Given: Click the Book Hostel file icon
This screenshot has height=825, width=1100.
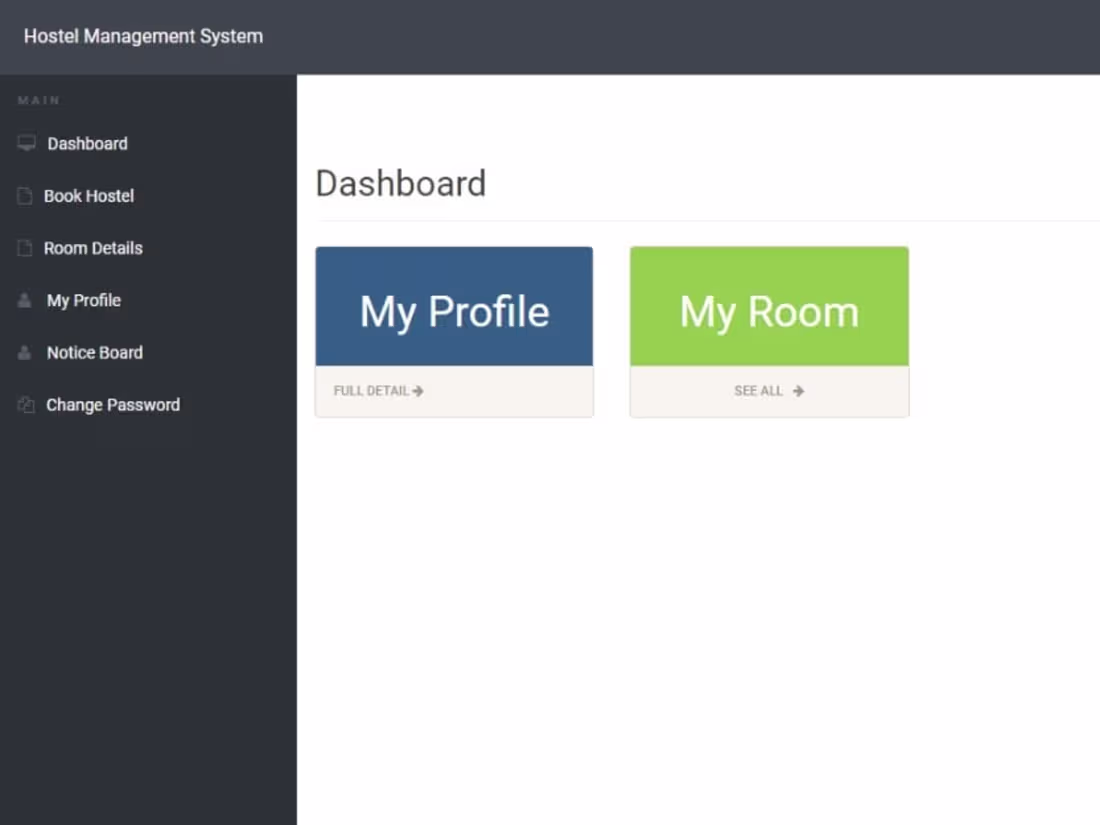Looking at the screenshot, I should [x=25, y=196].
